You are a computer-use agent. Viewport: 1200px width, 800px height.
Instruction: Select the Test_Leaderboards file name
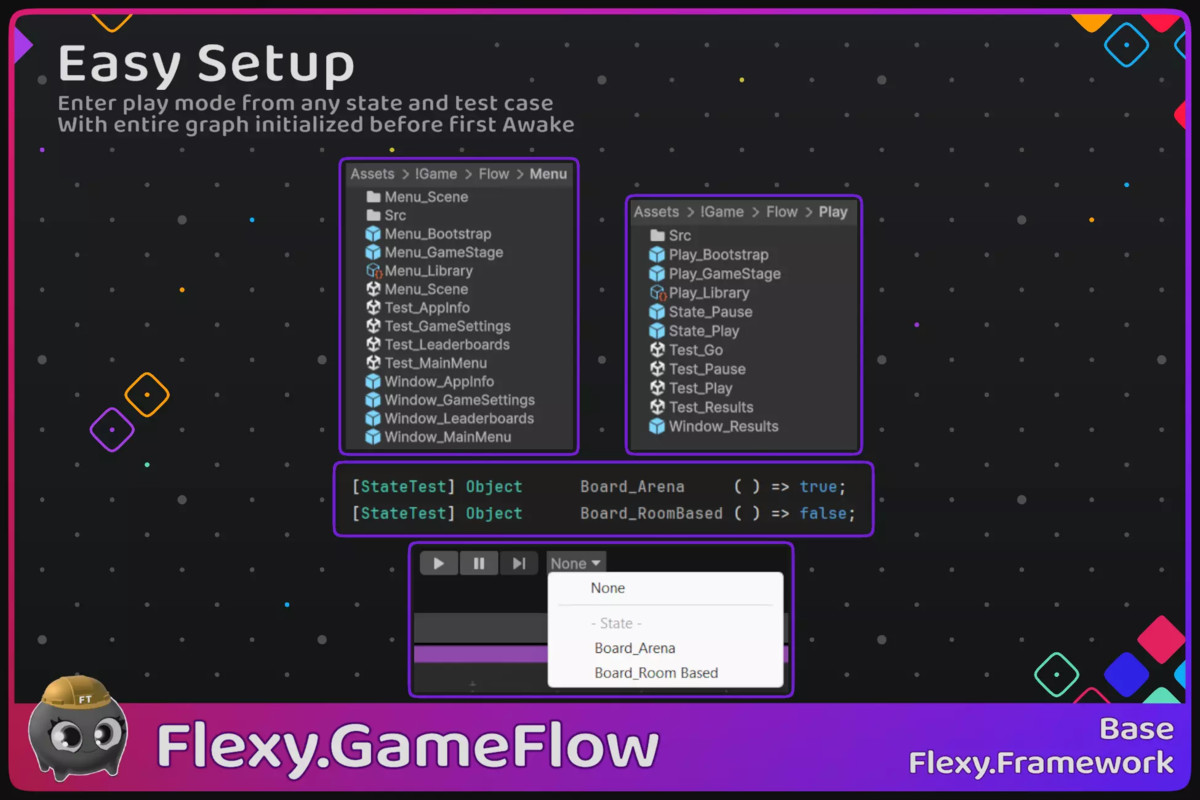point(447,344)
